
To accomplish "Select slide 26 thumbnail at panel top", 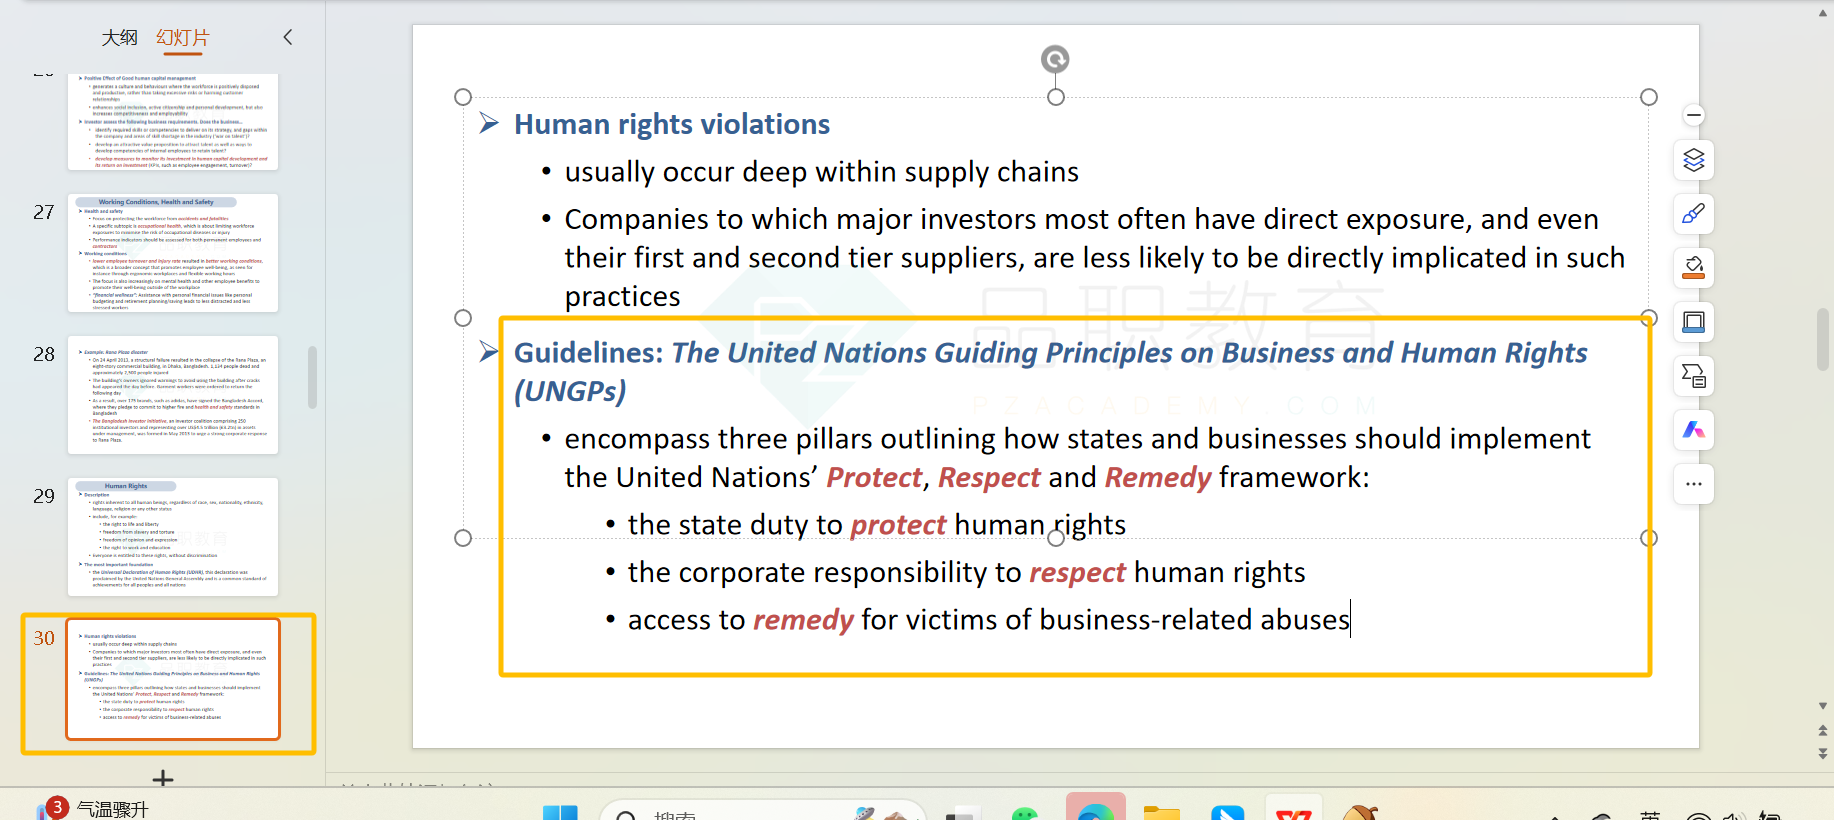I will tap(173, 121).
